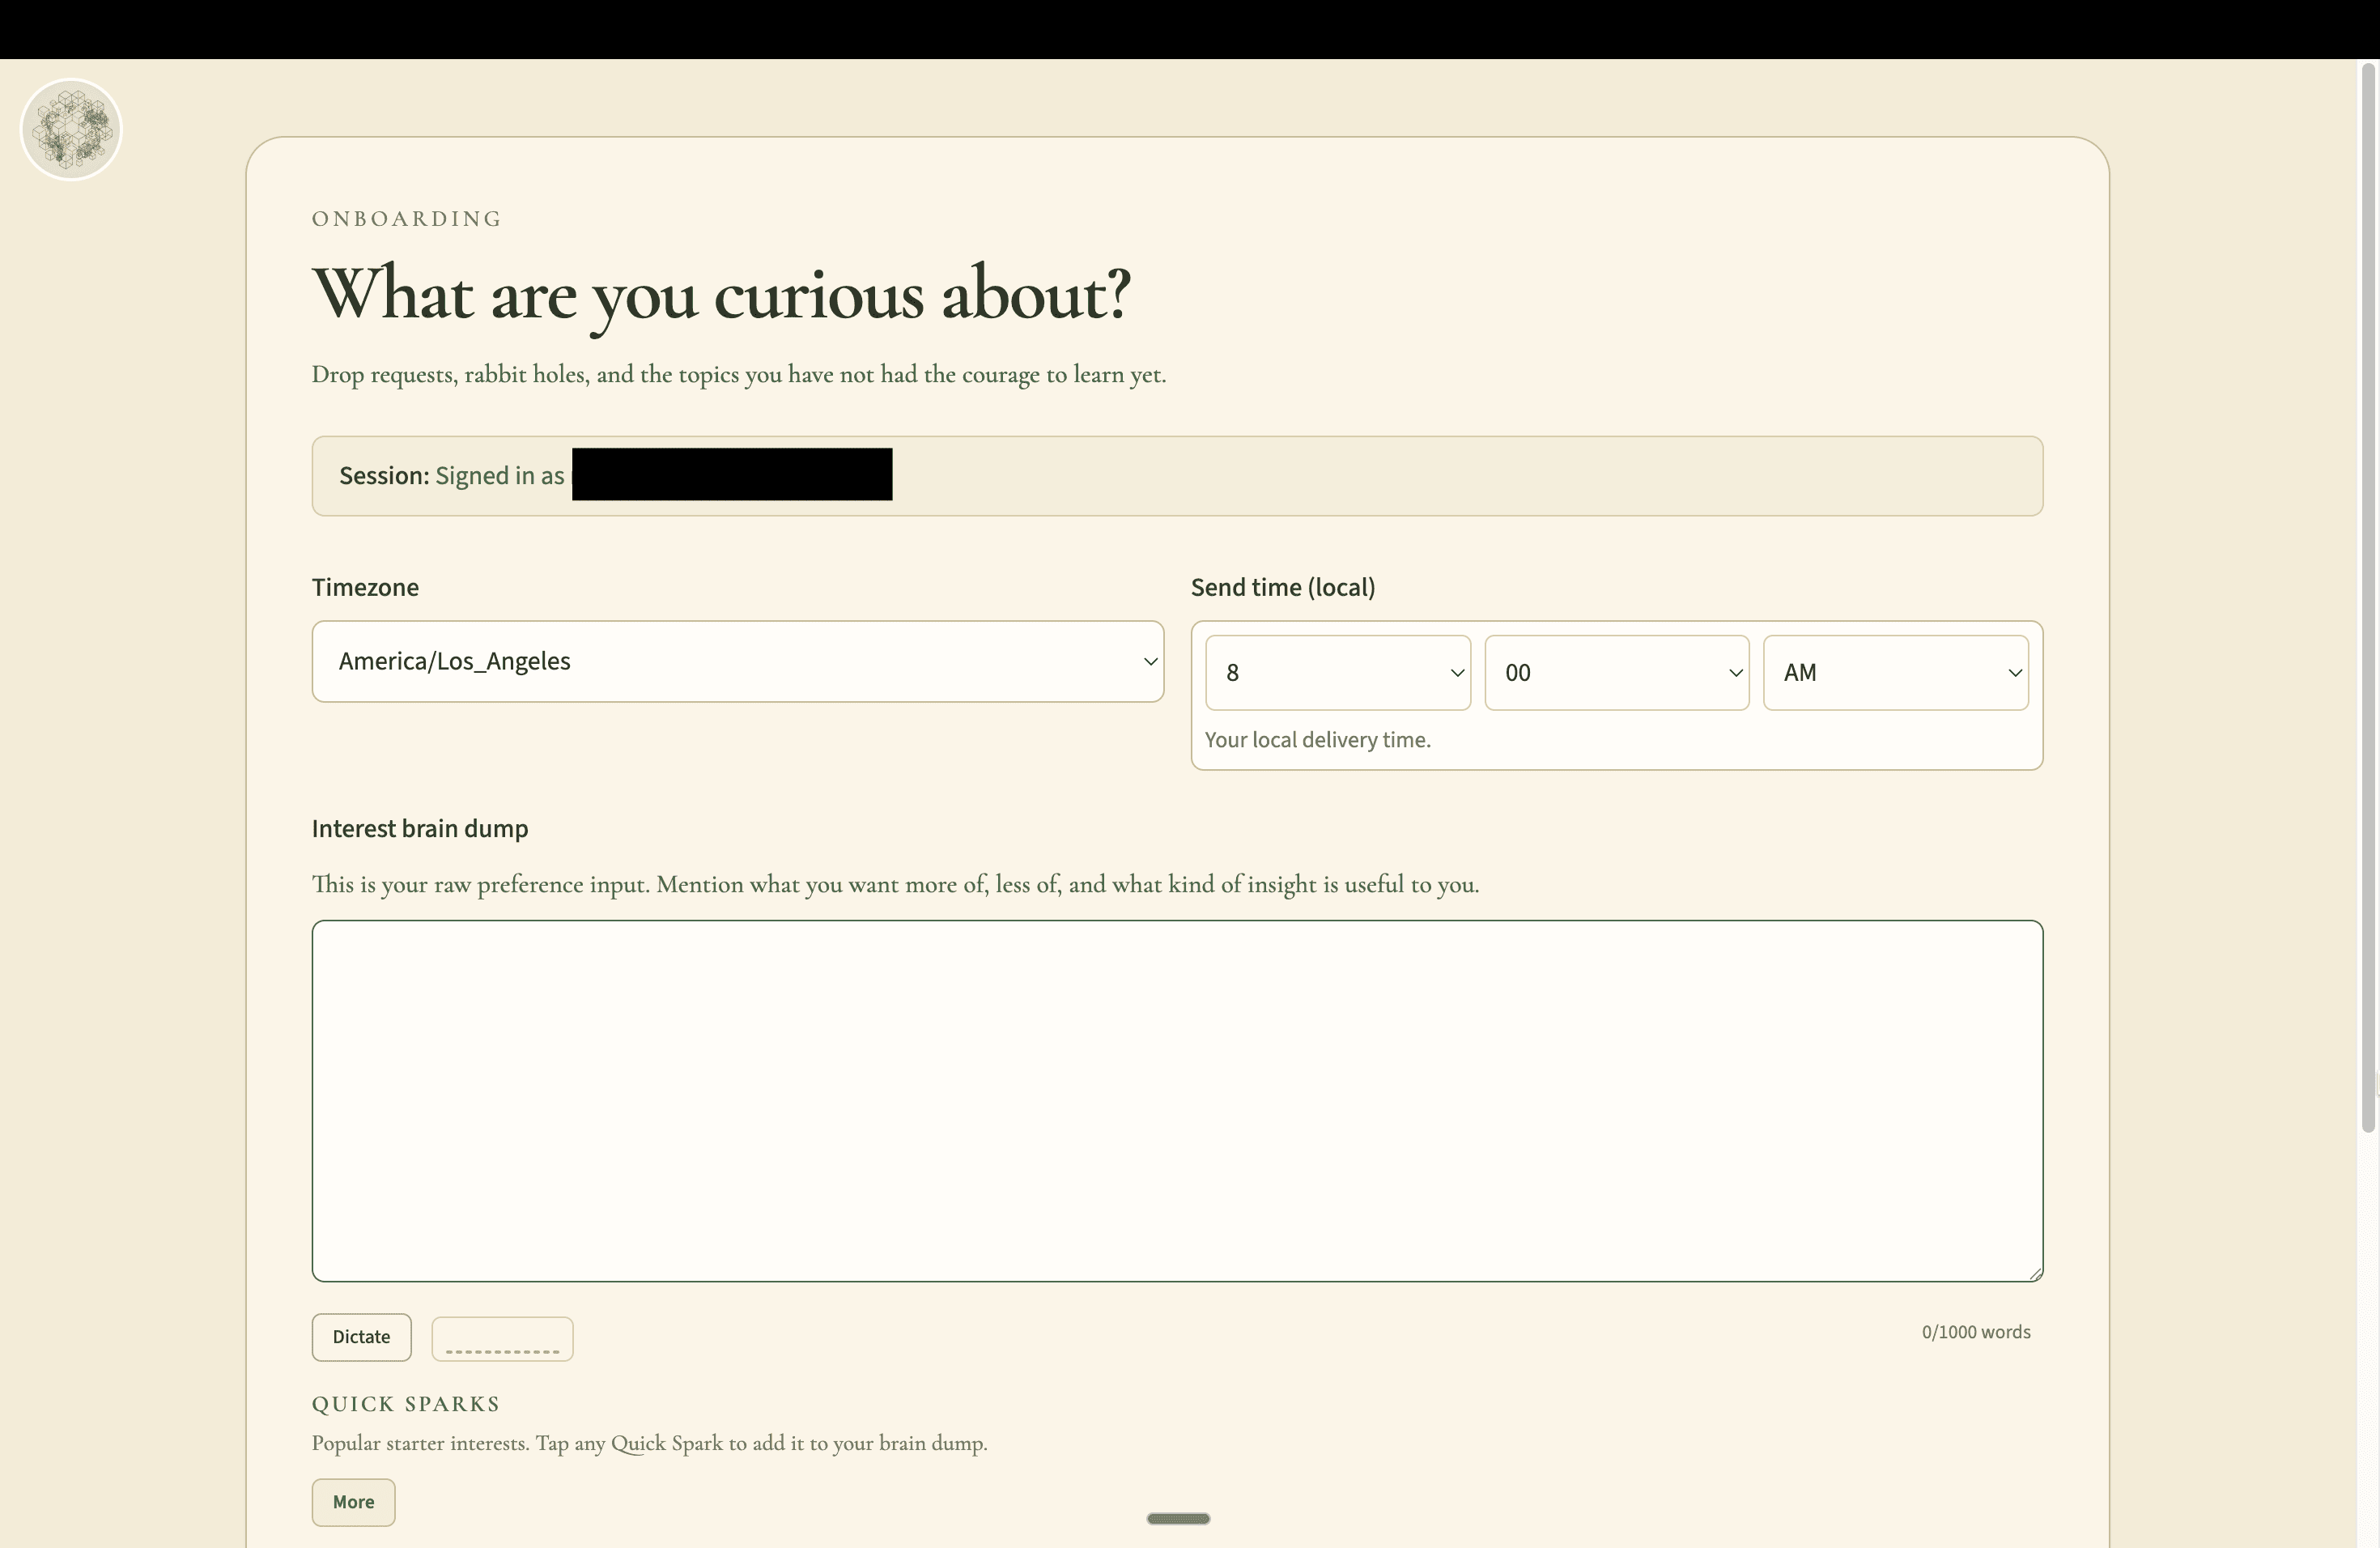
Task: Click inside the Interest brain dump textarea
Action: point(1178,1100)
